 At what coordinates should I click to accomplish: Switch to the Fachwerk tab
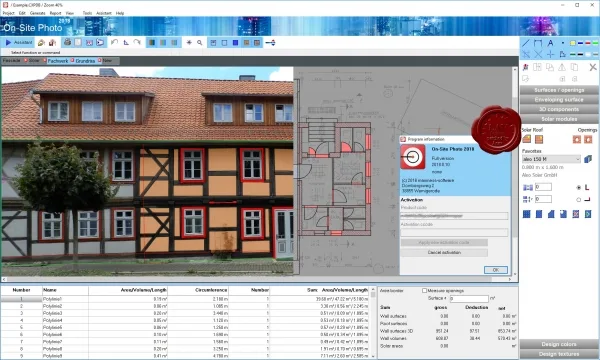tap(57, 61)
